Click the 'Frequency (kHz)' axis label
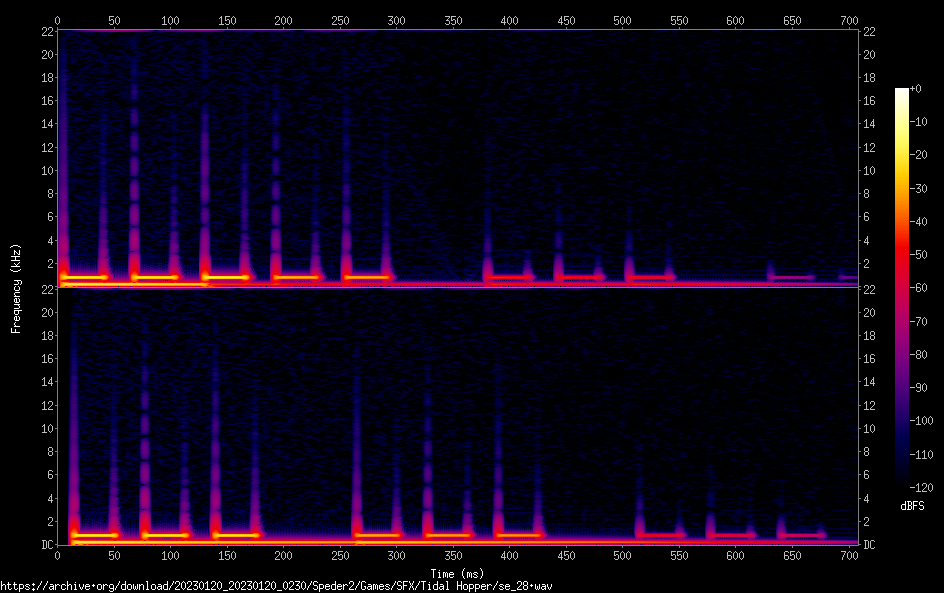944x593 pixels. tap(16, 287)
